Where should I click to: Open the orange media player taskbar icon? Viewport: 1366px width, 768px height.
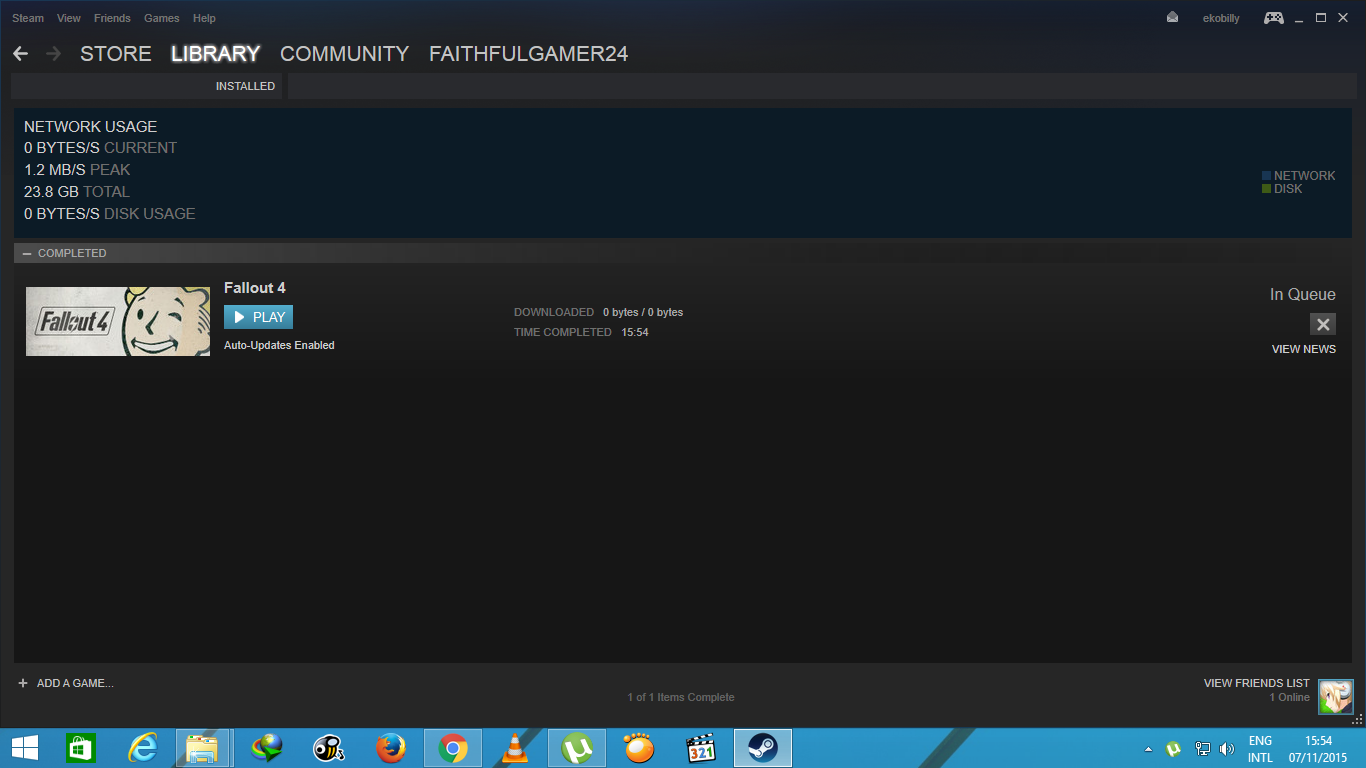pyautogui.click(x=639, y=748)
